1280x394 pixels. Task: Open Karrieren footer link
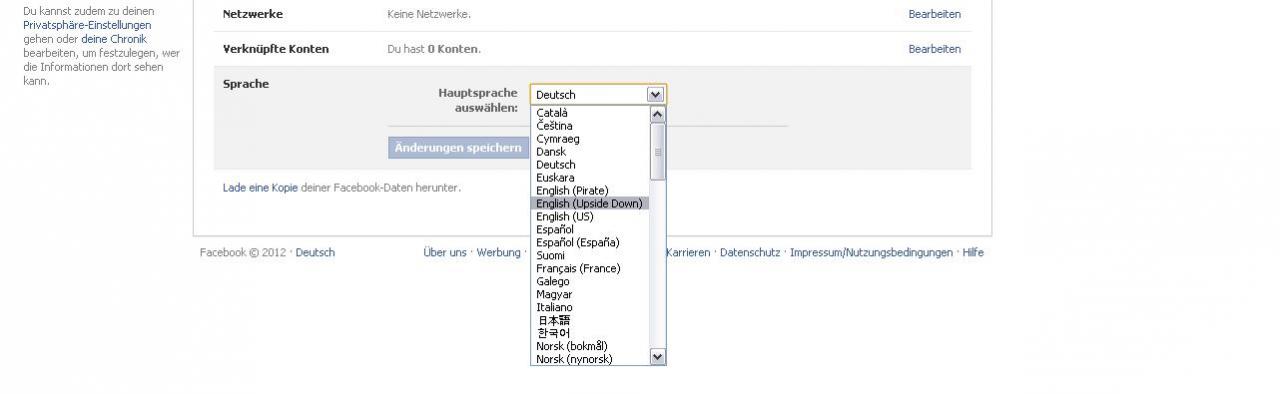pos(688,253)
